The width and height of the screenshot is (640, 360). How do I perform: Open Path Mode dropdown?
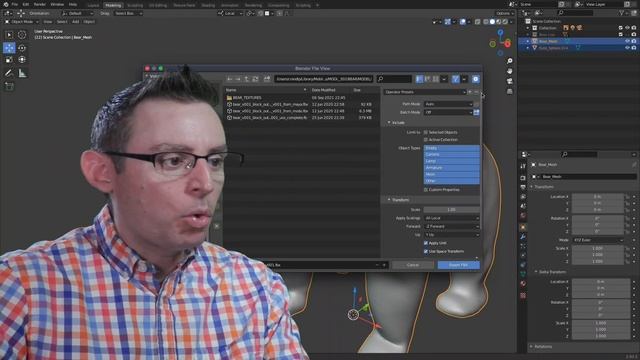(448, 104)
